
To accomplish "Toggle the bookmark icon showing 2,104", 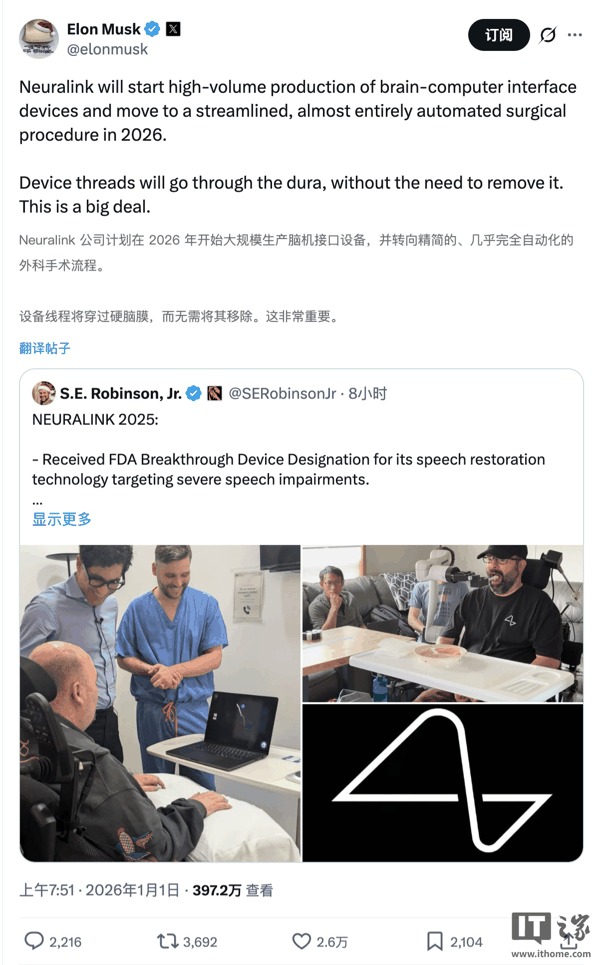I will pos(434,941).
